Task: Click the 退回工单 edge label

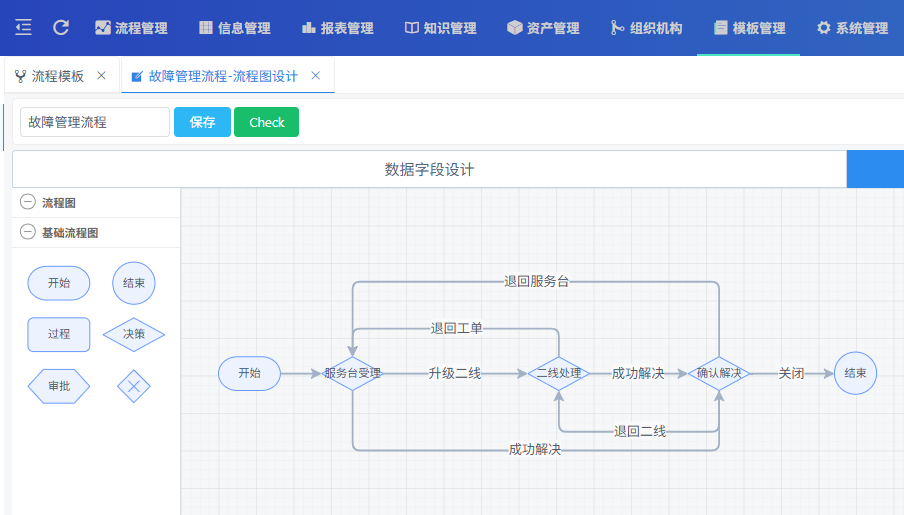Action: [457, 329]
